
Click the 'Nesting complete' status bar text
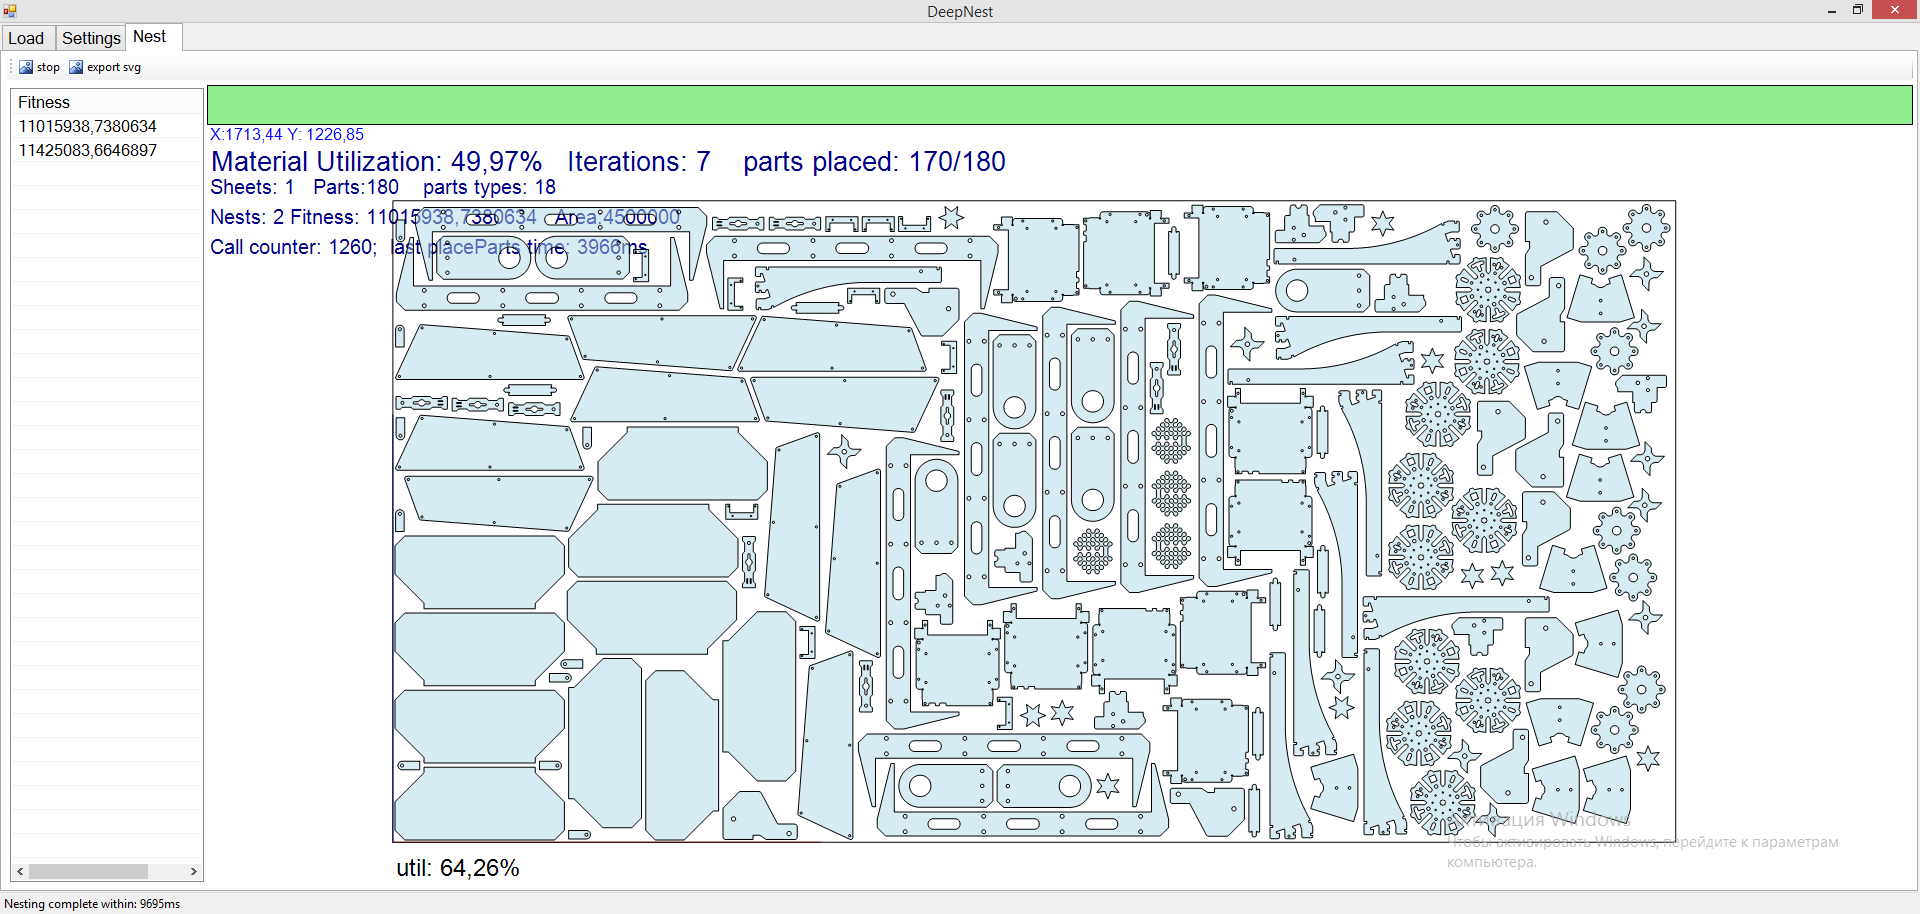tap(92, 903)
